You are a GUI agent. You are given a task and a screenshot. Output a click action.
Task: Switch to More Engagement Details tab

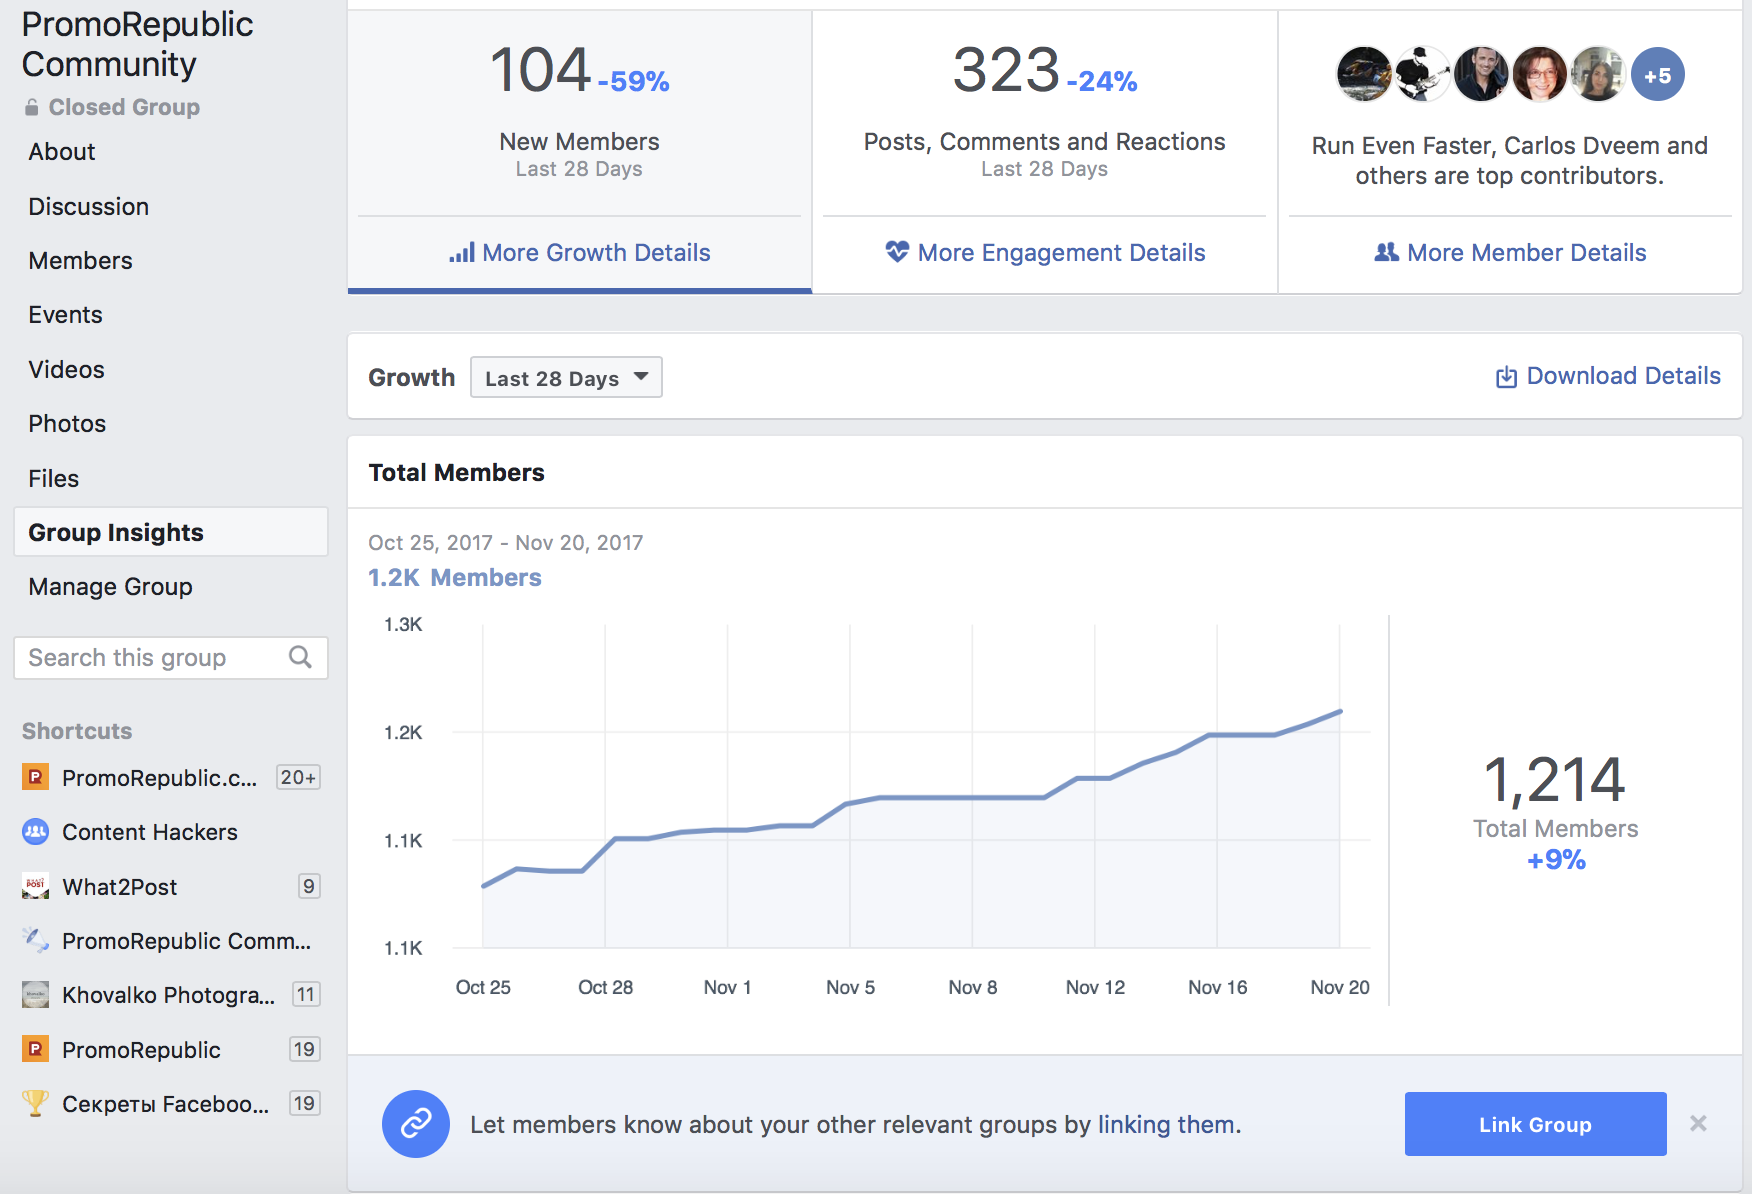point(1045,253)
